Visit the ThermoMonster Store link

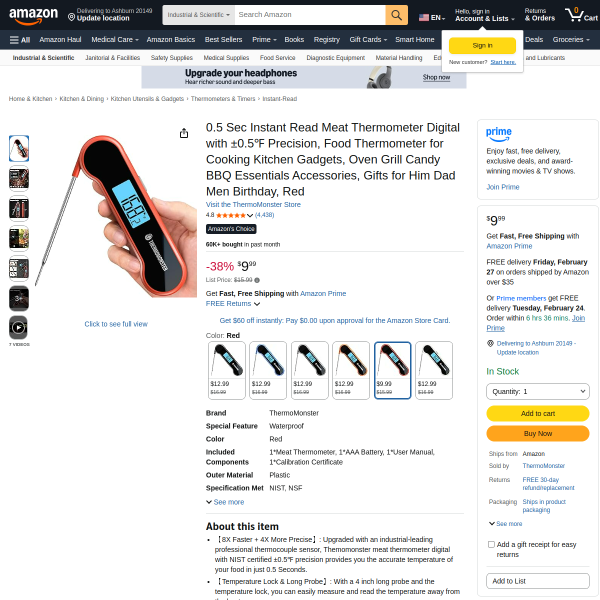253,205
